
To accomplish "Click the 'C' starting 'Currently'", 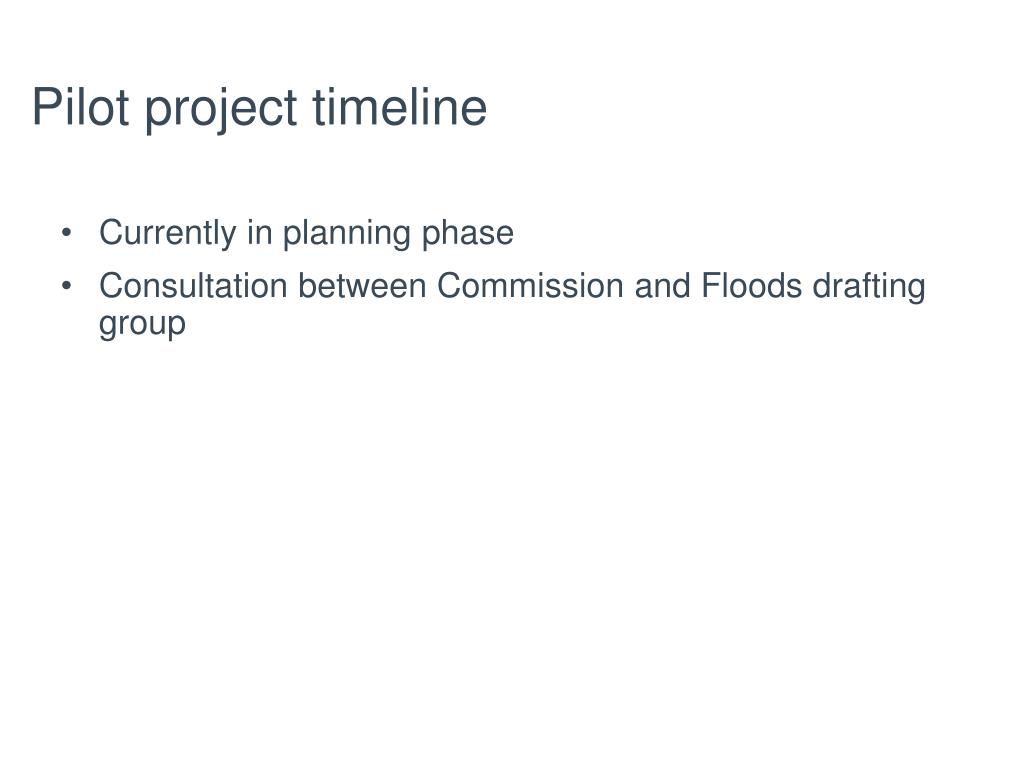I will (x=110, y=232).
